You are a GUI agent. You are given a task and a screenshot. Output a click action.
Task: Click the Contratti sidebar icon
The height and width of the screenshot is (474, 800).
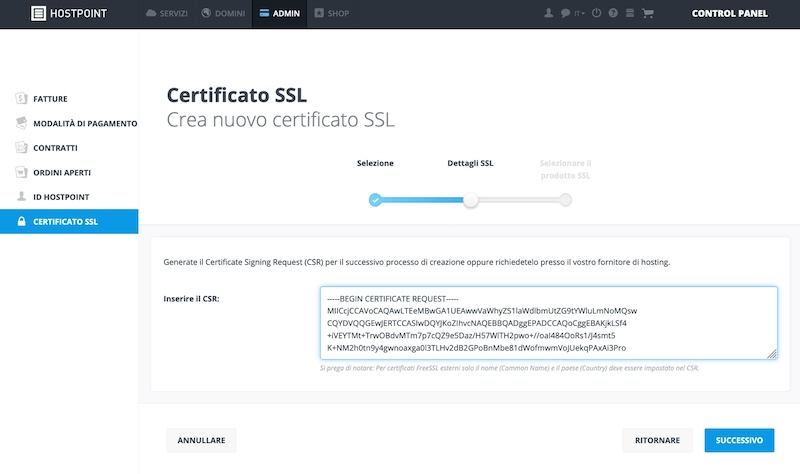tap(21, 147)
